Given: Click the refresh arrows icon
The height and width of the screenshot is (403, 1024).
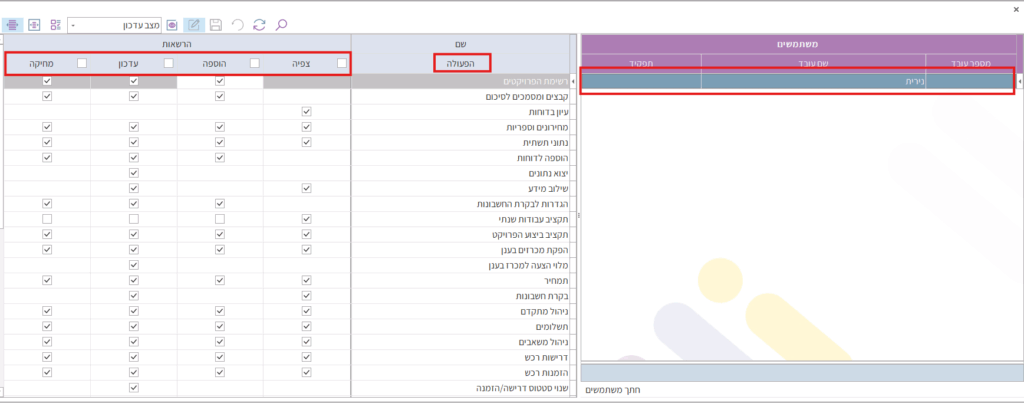Looking at the screenshot, I should pyautogui.click(x=260, y=23).
